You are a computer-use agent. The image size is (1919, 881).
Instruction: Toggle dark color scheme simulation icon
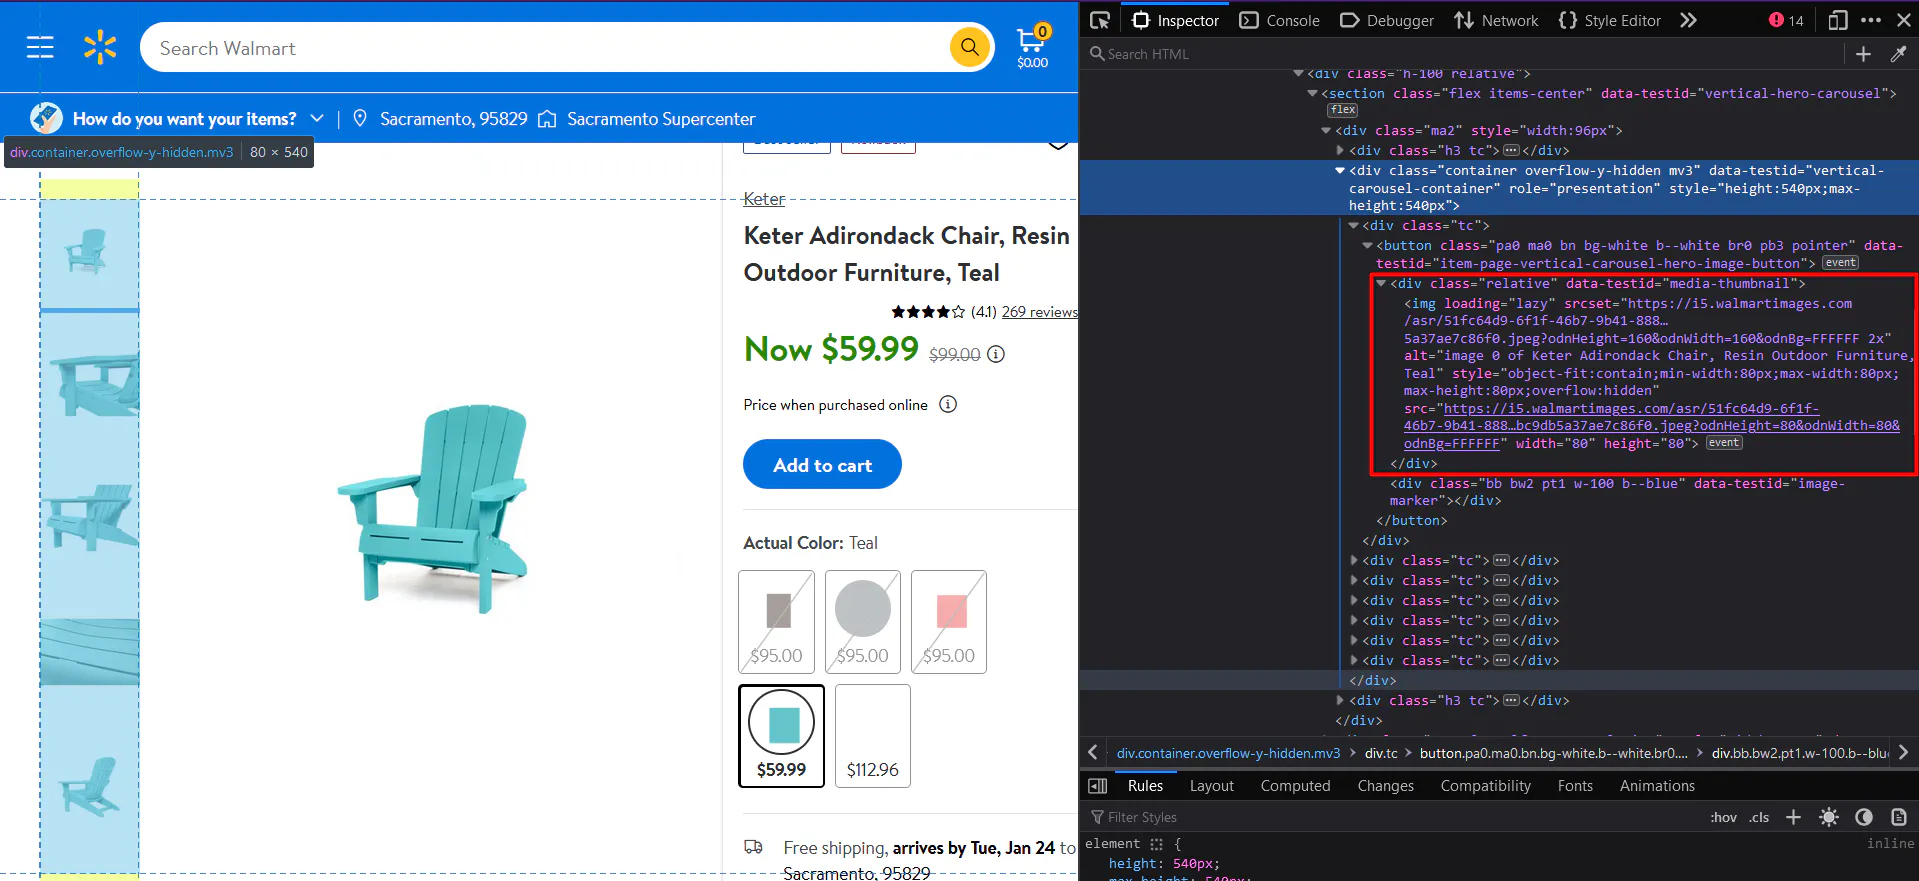click(1864, 817)
